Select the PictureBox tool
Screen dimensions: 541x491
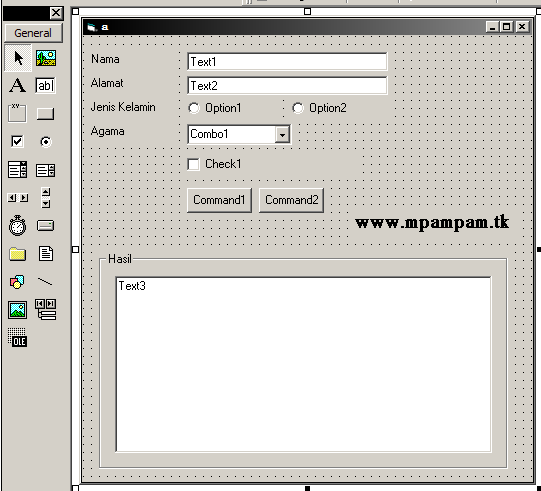[x=46, y=58]
